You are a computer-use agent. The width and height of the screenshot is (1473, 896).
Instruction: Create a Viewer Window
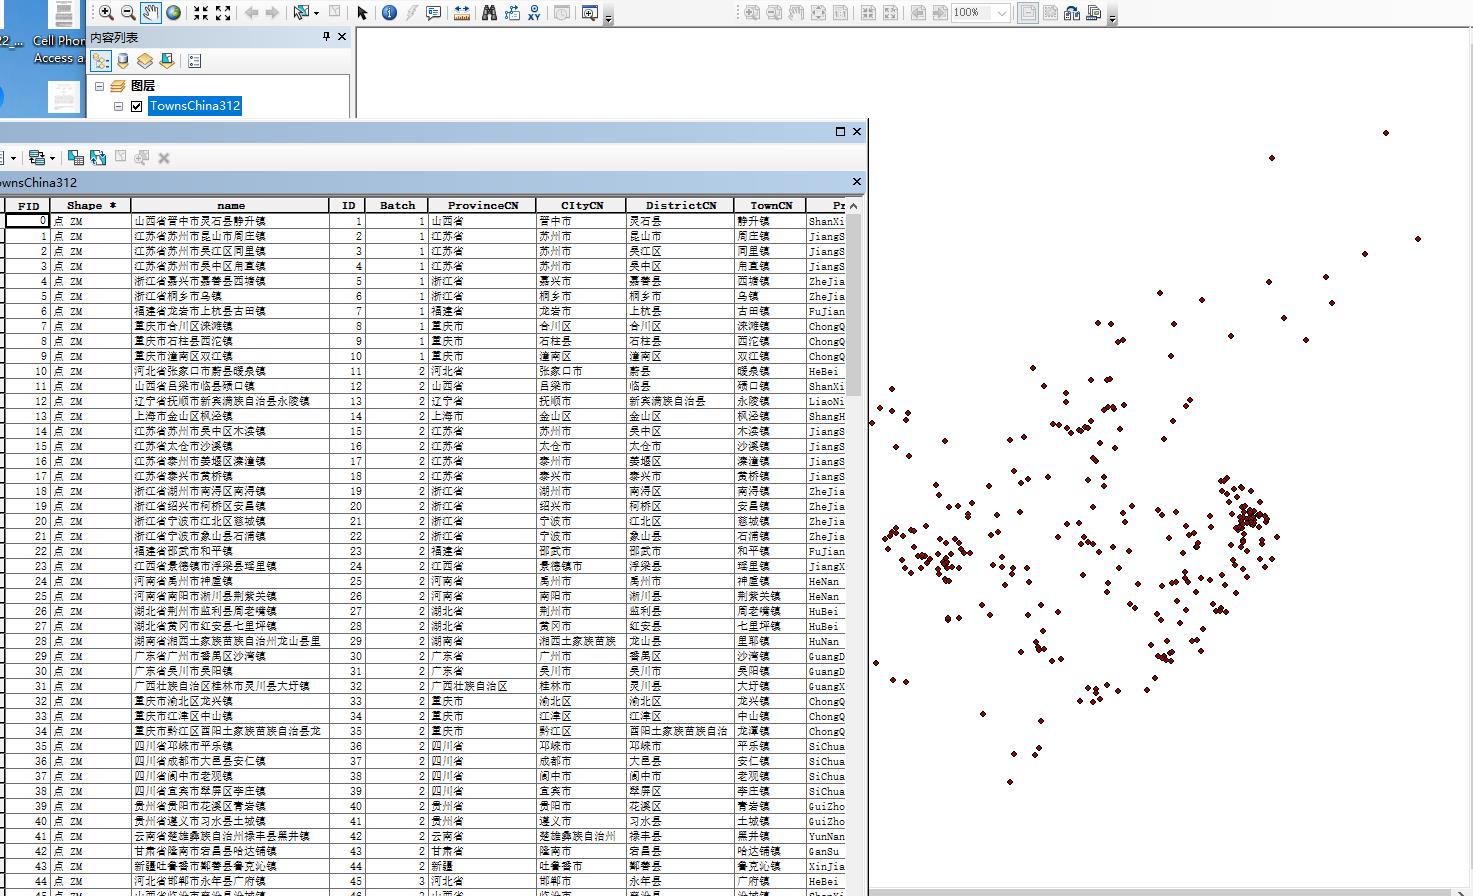589,13
